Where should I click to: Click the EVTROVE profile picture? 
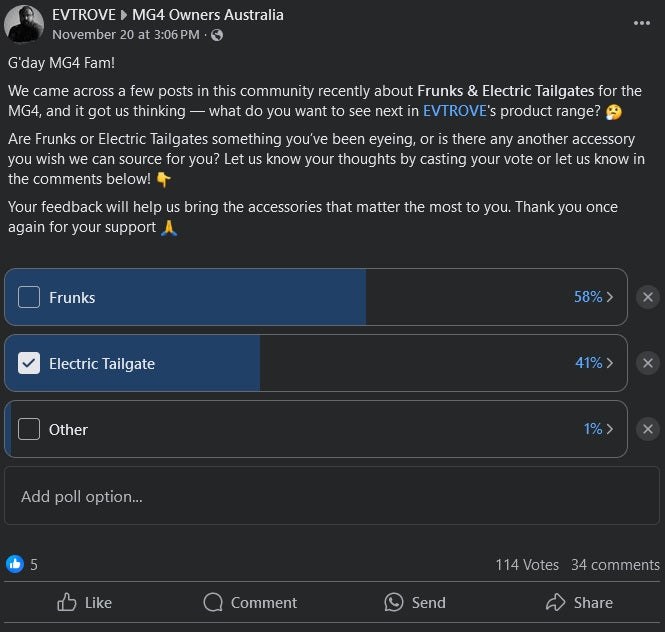(x=24, y=24)
